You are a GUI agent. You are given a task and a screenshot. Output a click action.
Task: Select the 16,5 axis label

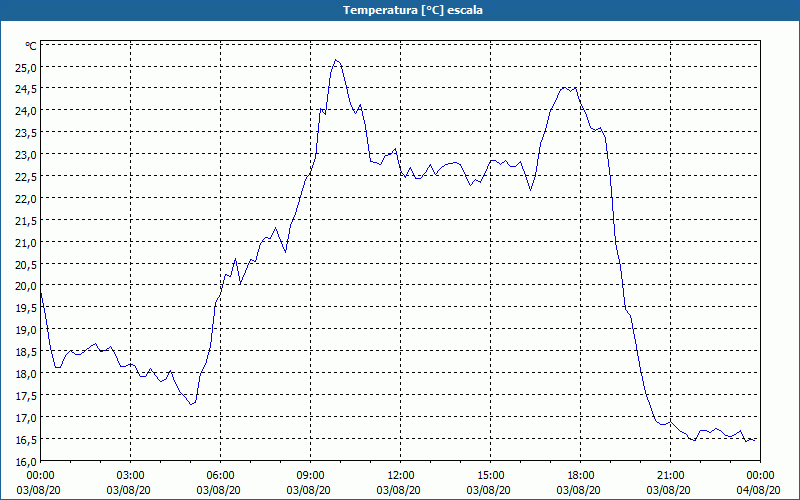(x=27, y=440)
